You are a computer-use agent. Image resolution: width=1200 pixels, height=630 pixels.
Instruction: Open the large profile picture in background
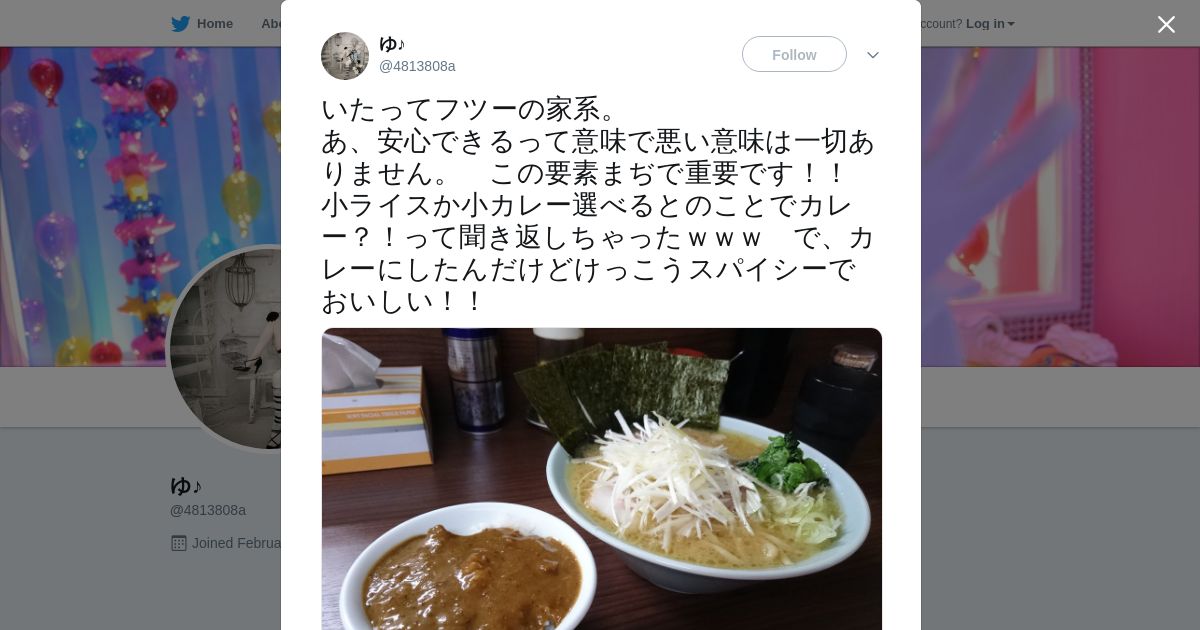coord(225,349)
